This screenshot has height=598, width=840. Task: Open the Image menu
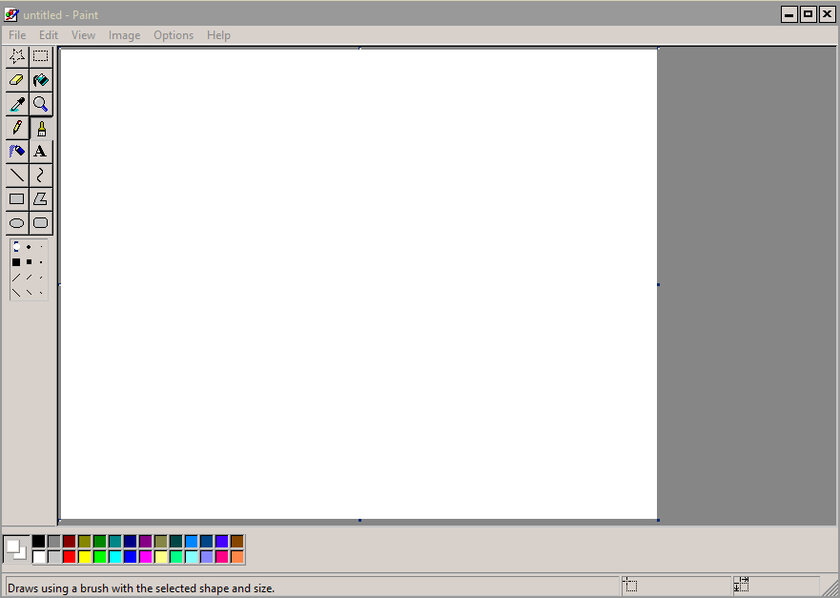(x=124, y=35)
